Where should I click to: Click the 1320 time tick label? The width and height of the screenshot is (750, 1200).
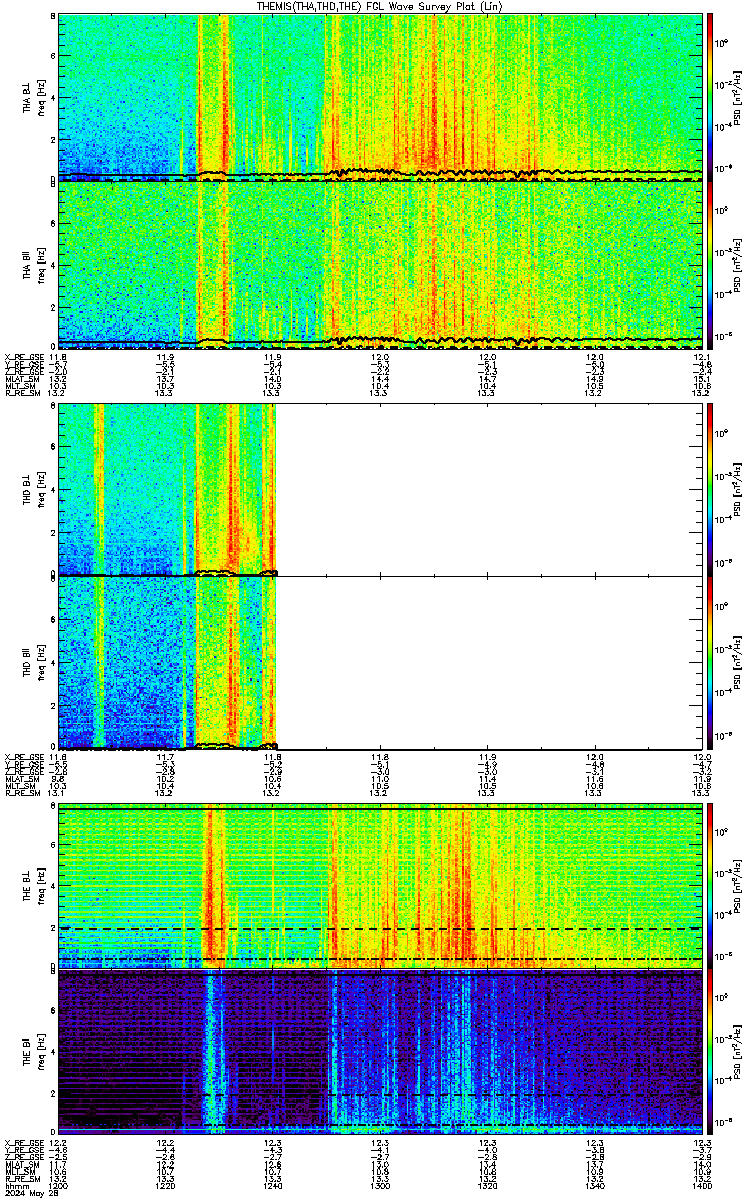pyautogui.click(x=487, y=1185)
